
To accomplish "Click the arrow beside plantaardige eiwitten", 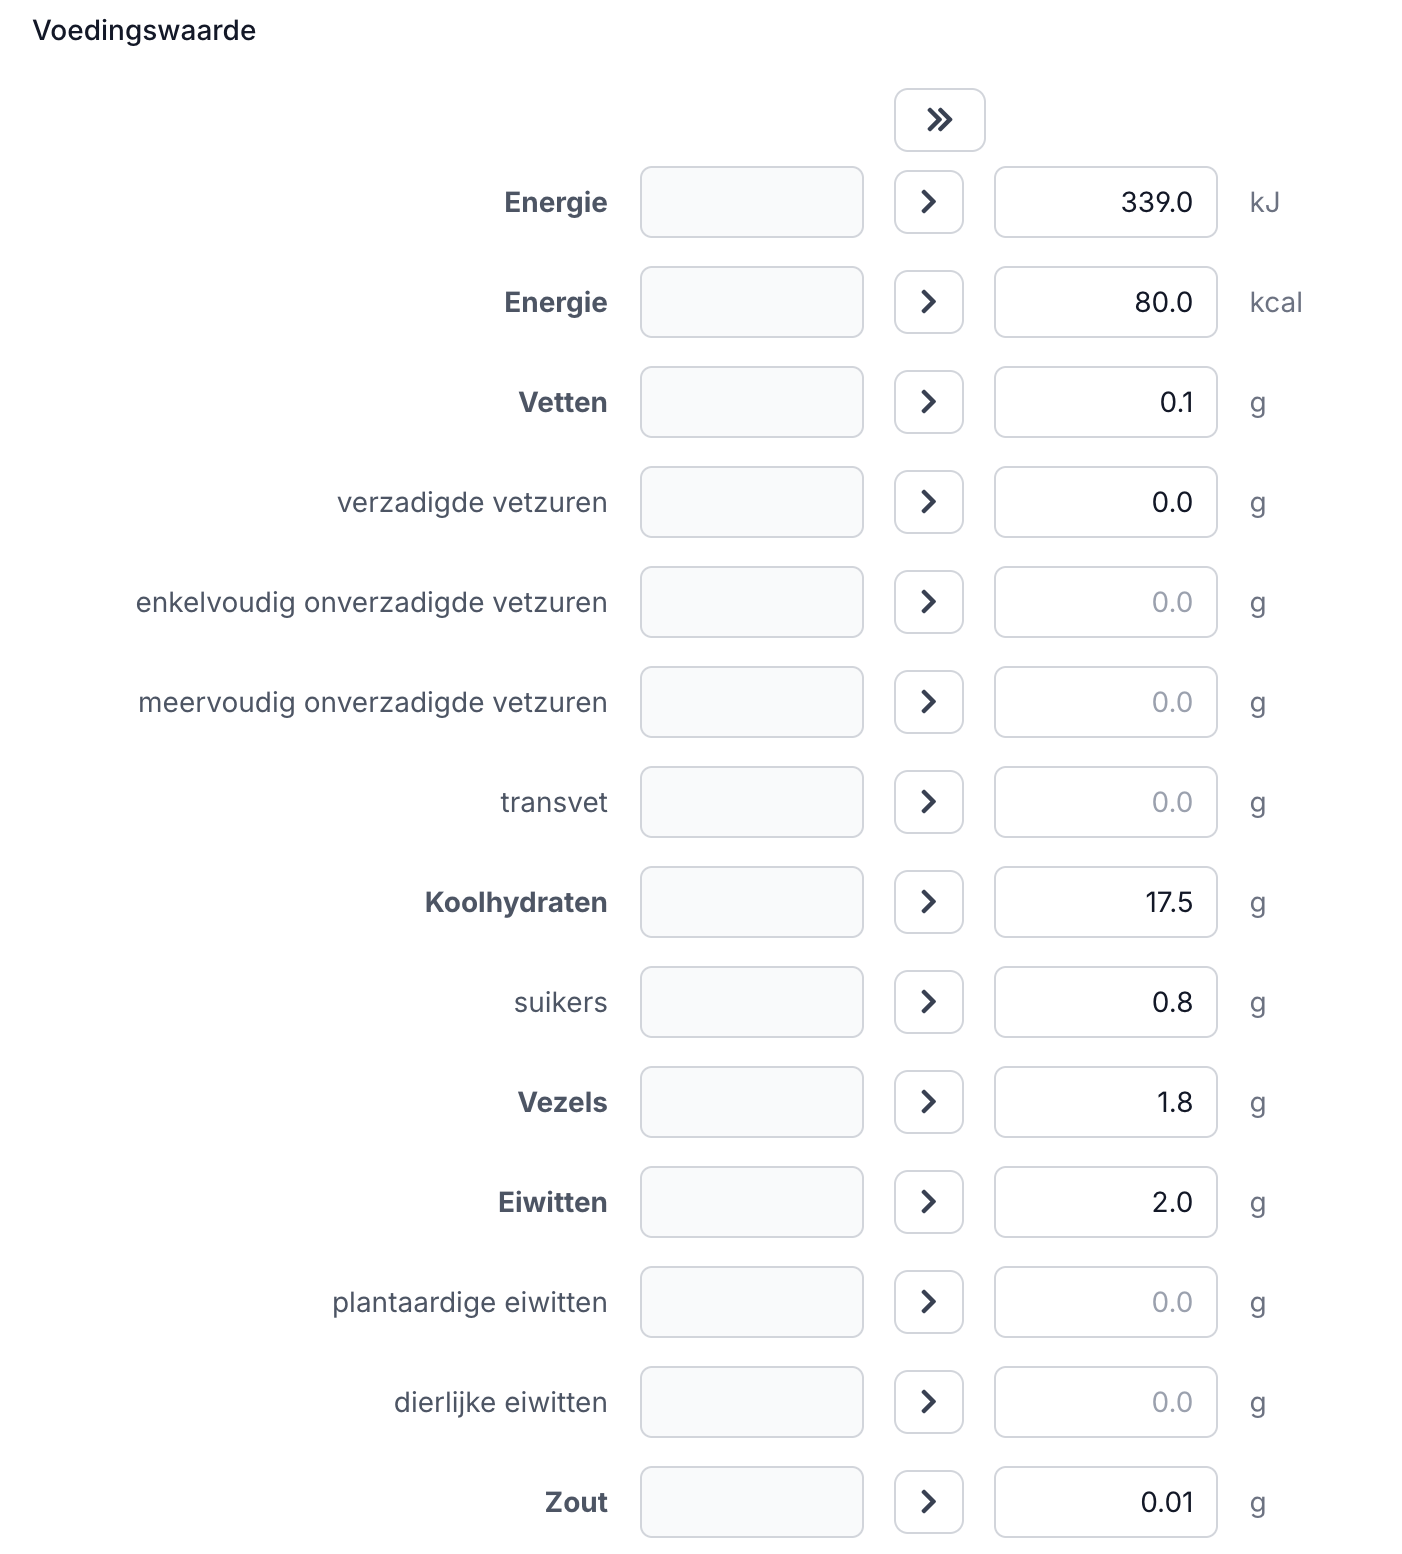I will [x=928, y=1302].
